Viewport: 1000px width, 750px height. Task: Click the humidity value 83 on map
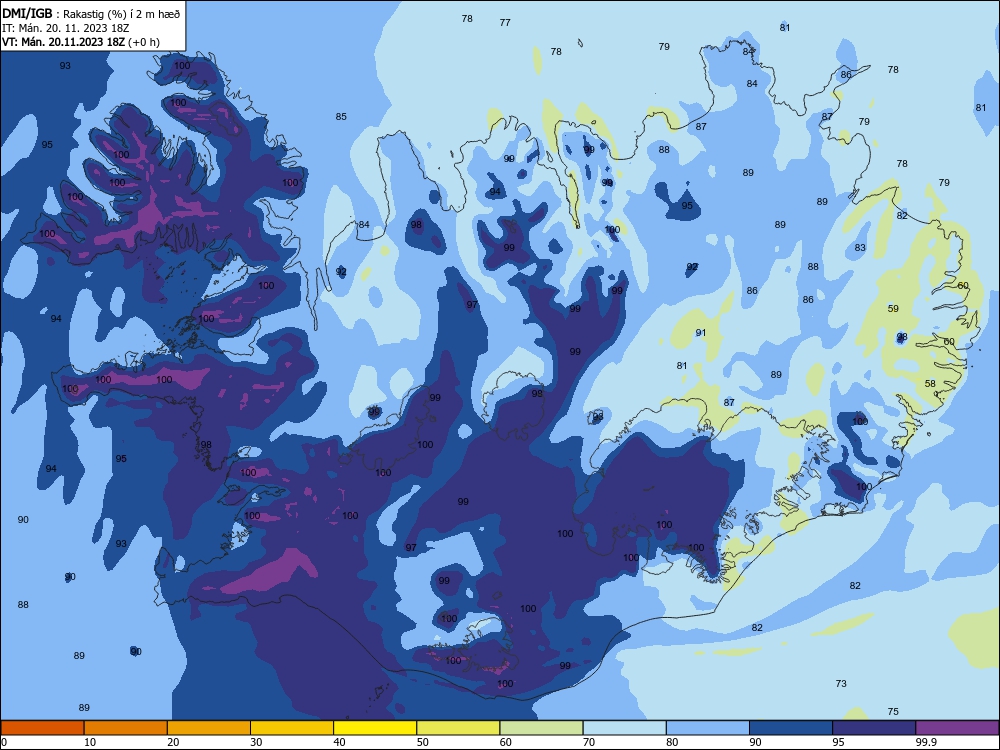[860, 247]
